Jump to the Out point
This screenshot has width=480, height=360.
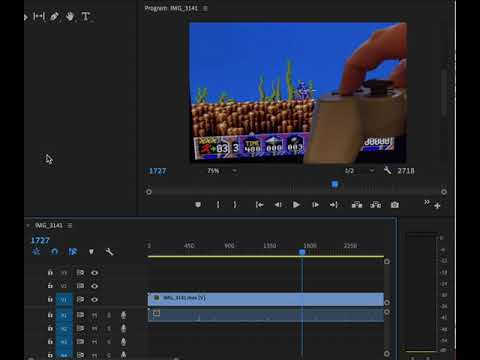coord(334,205)
